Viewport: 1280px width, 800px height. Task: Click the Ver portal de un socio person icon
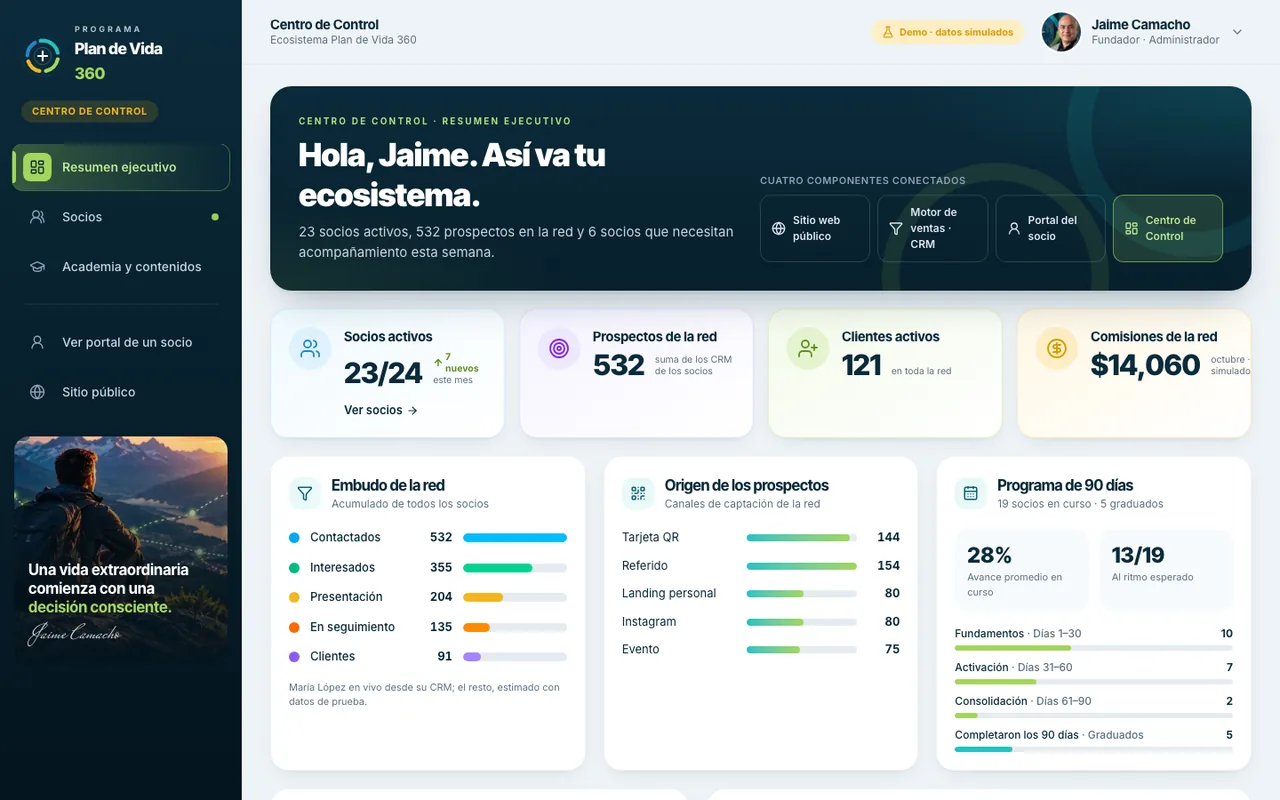point(38,342)
